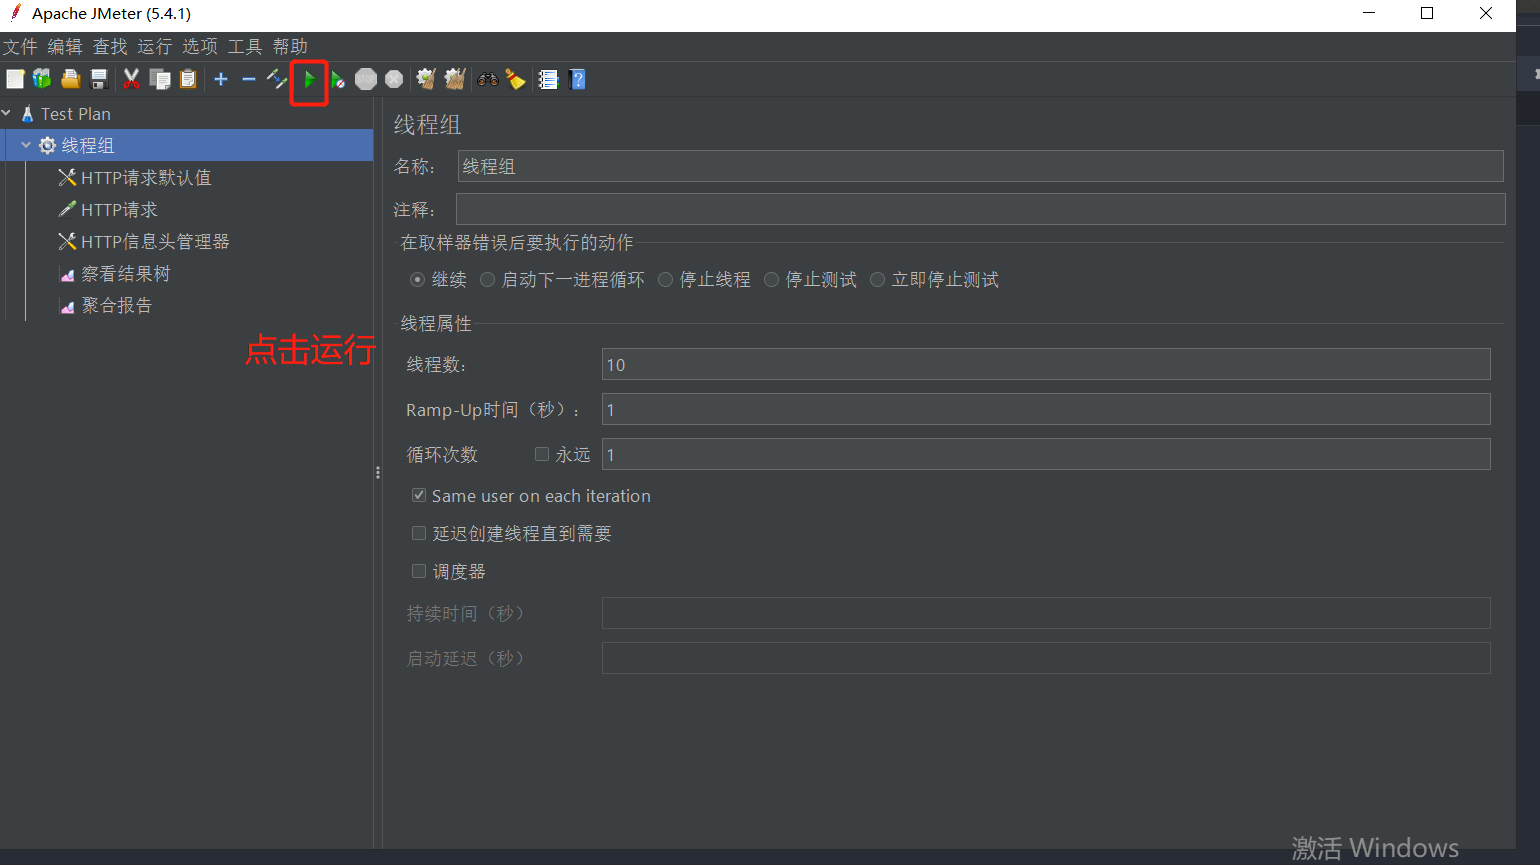Click the Start no pauses icon
This screenshot has width=1540, height=865.
pyautogui.click(x=338, y=79)
